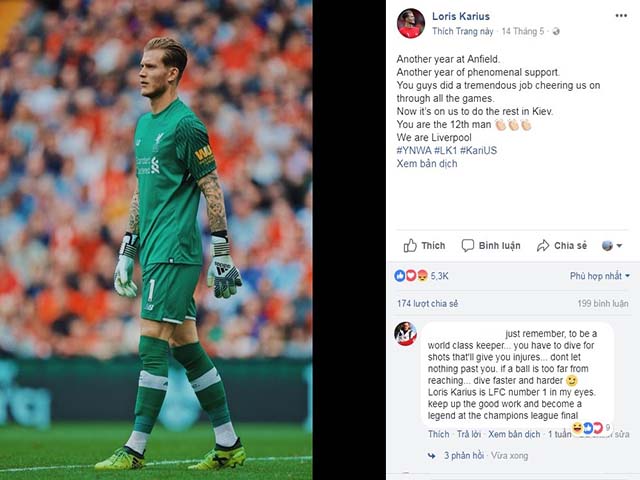
Task: Open the 199 bình luận comments link
Action: click(602, 303)
